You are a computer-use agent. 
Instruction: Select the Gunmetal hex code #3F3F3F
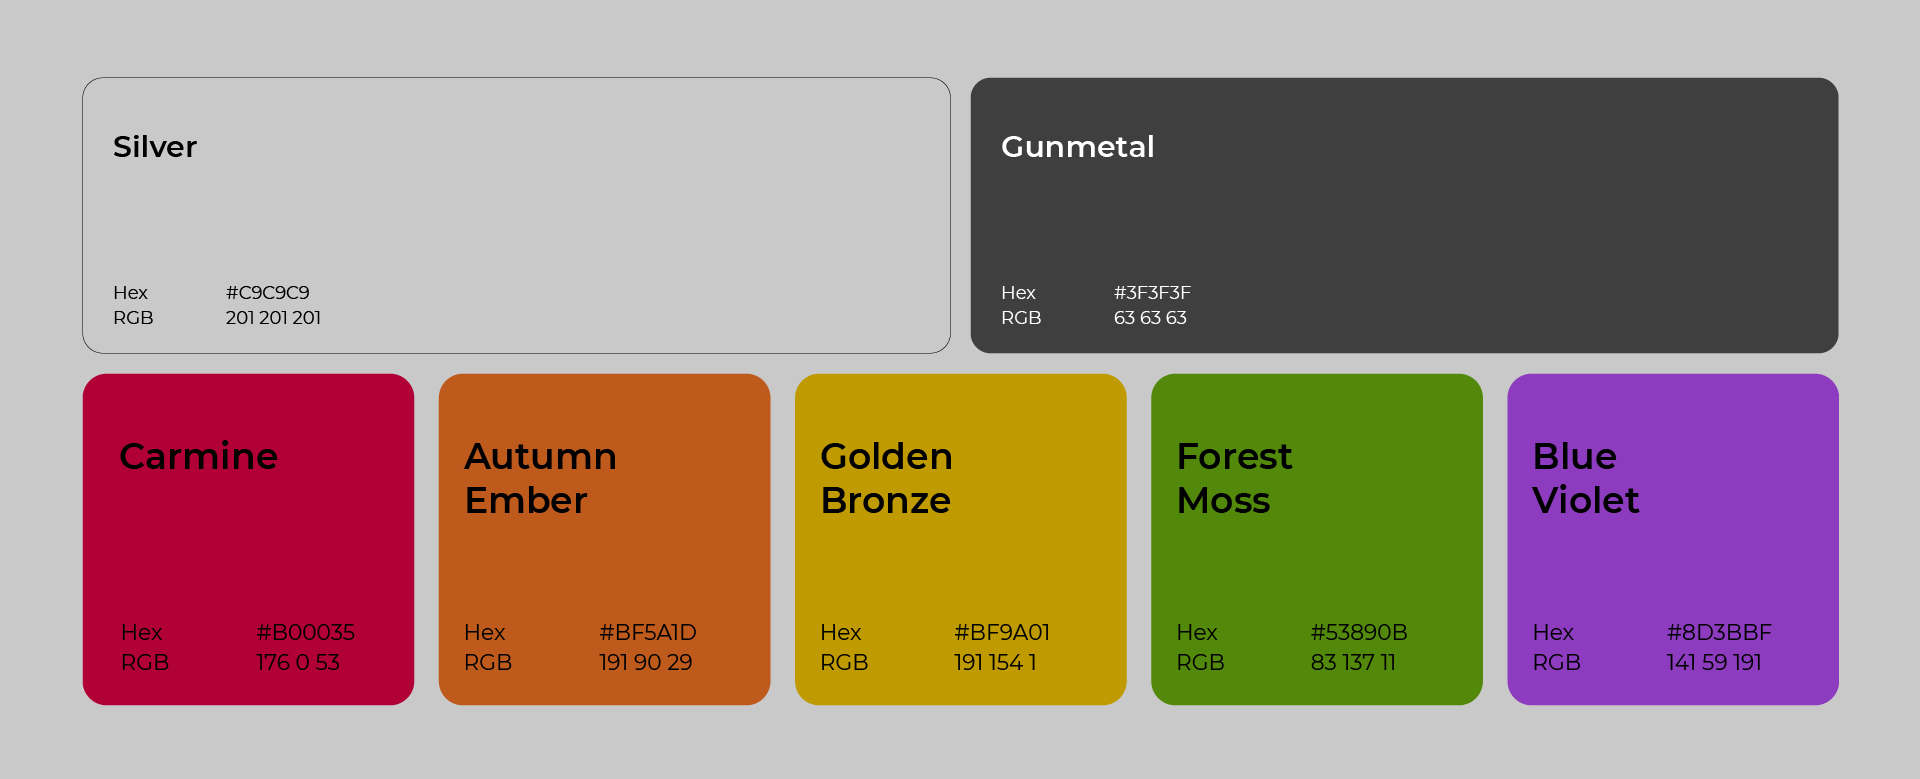pyautogui.click(x=1152, y=293)
